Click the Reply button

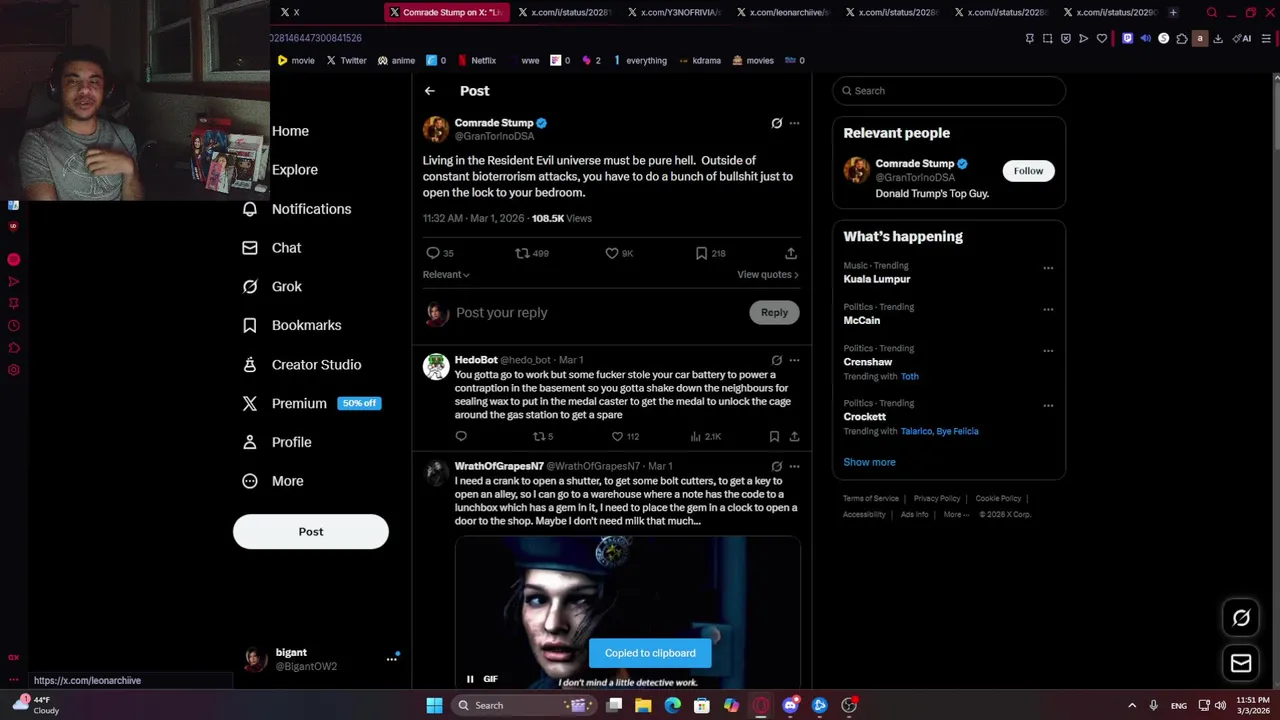(x=774, y=313)
